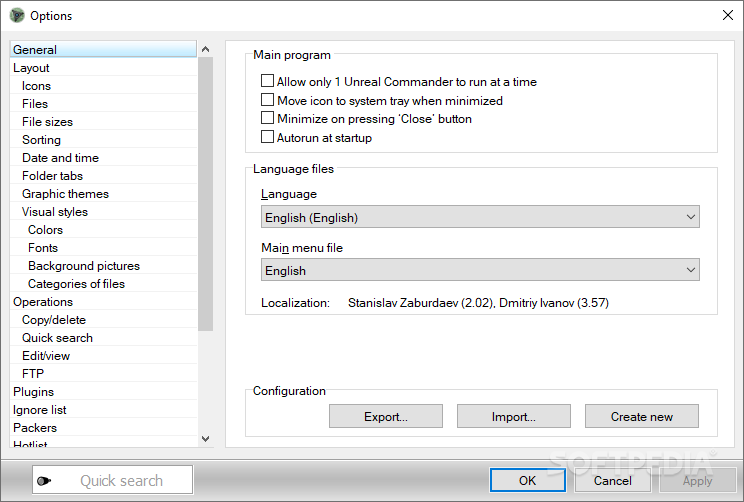Select the Sorting category
Image resolution: width=744 pixels, height=502 pixels.
click(103, 140)
